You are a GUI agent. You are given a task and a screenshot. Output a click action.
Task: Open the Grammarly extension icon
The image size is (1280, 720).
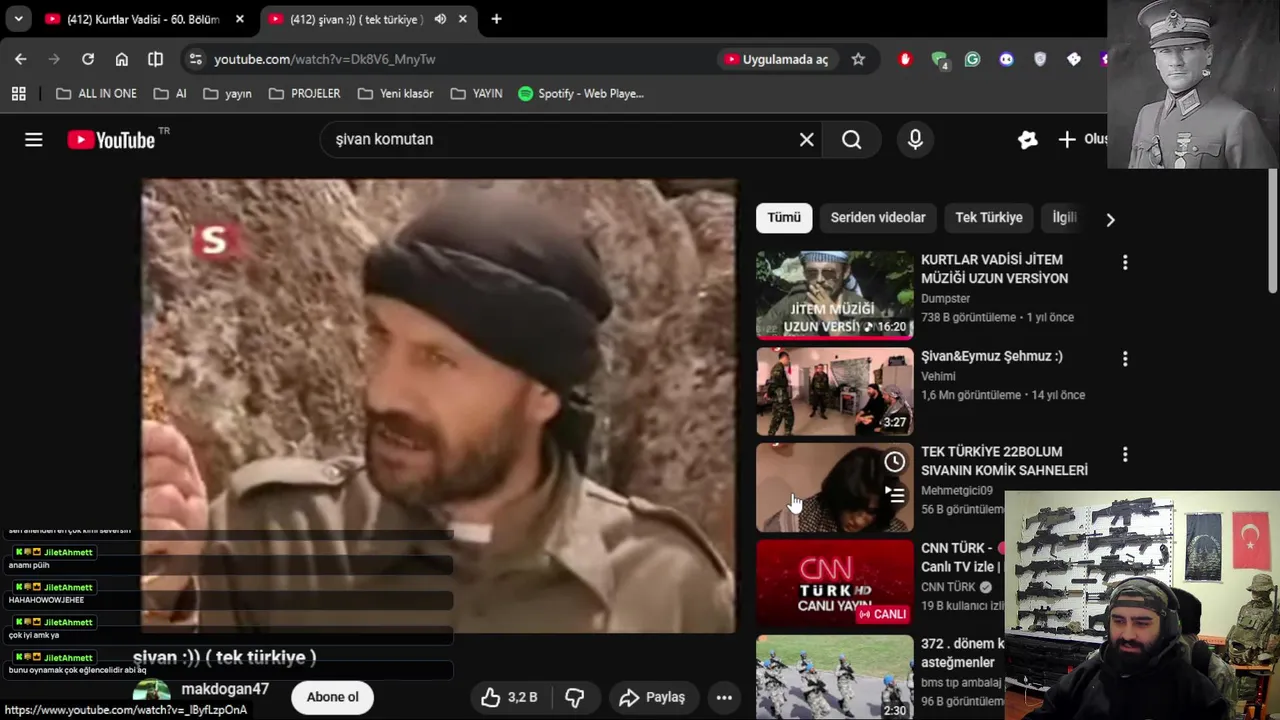tap(972, 59)
